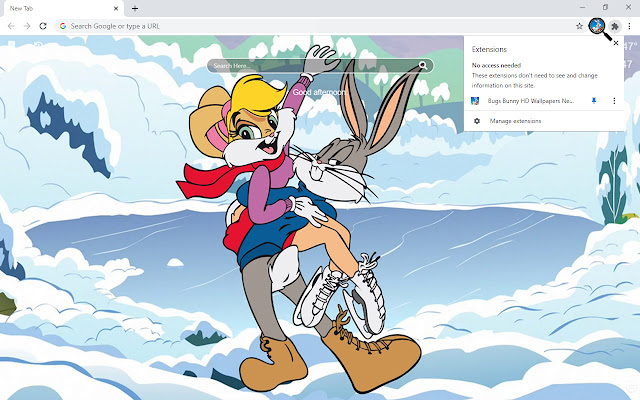Click the browser forward arrow

click(27, 26)
